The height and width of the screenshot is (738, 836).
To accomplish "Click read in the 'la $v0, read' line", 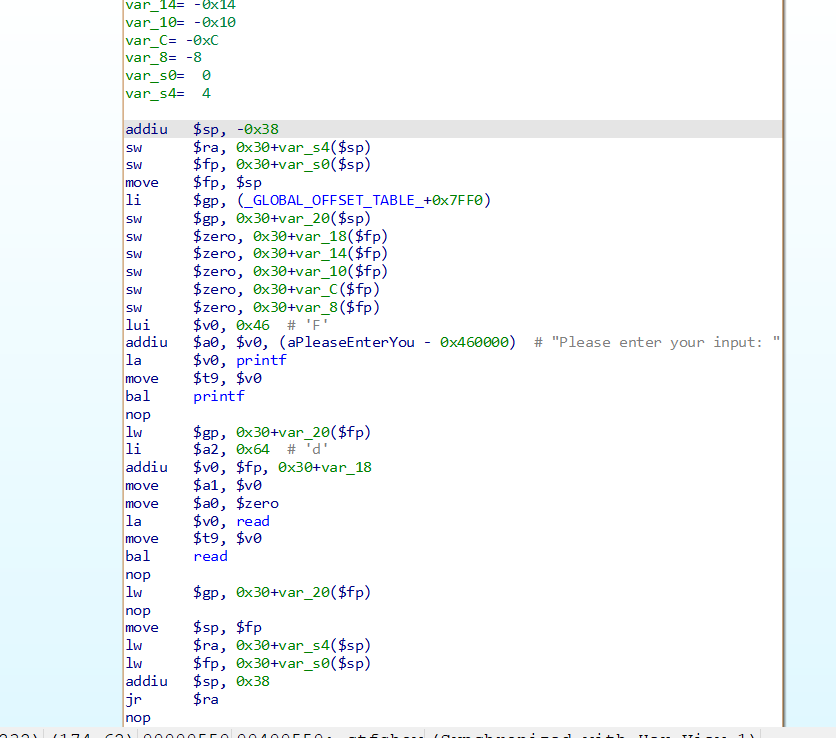I will tap(253, 521).
